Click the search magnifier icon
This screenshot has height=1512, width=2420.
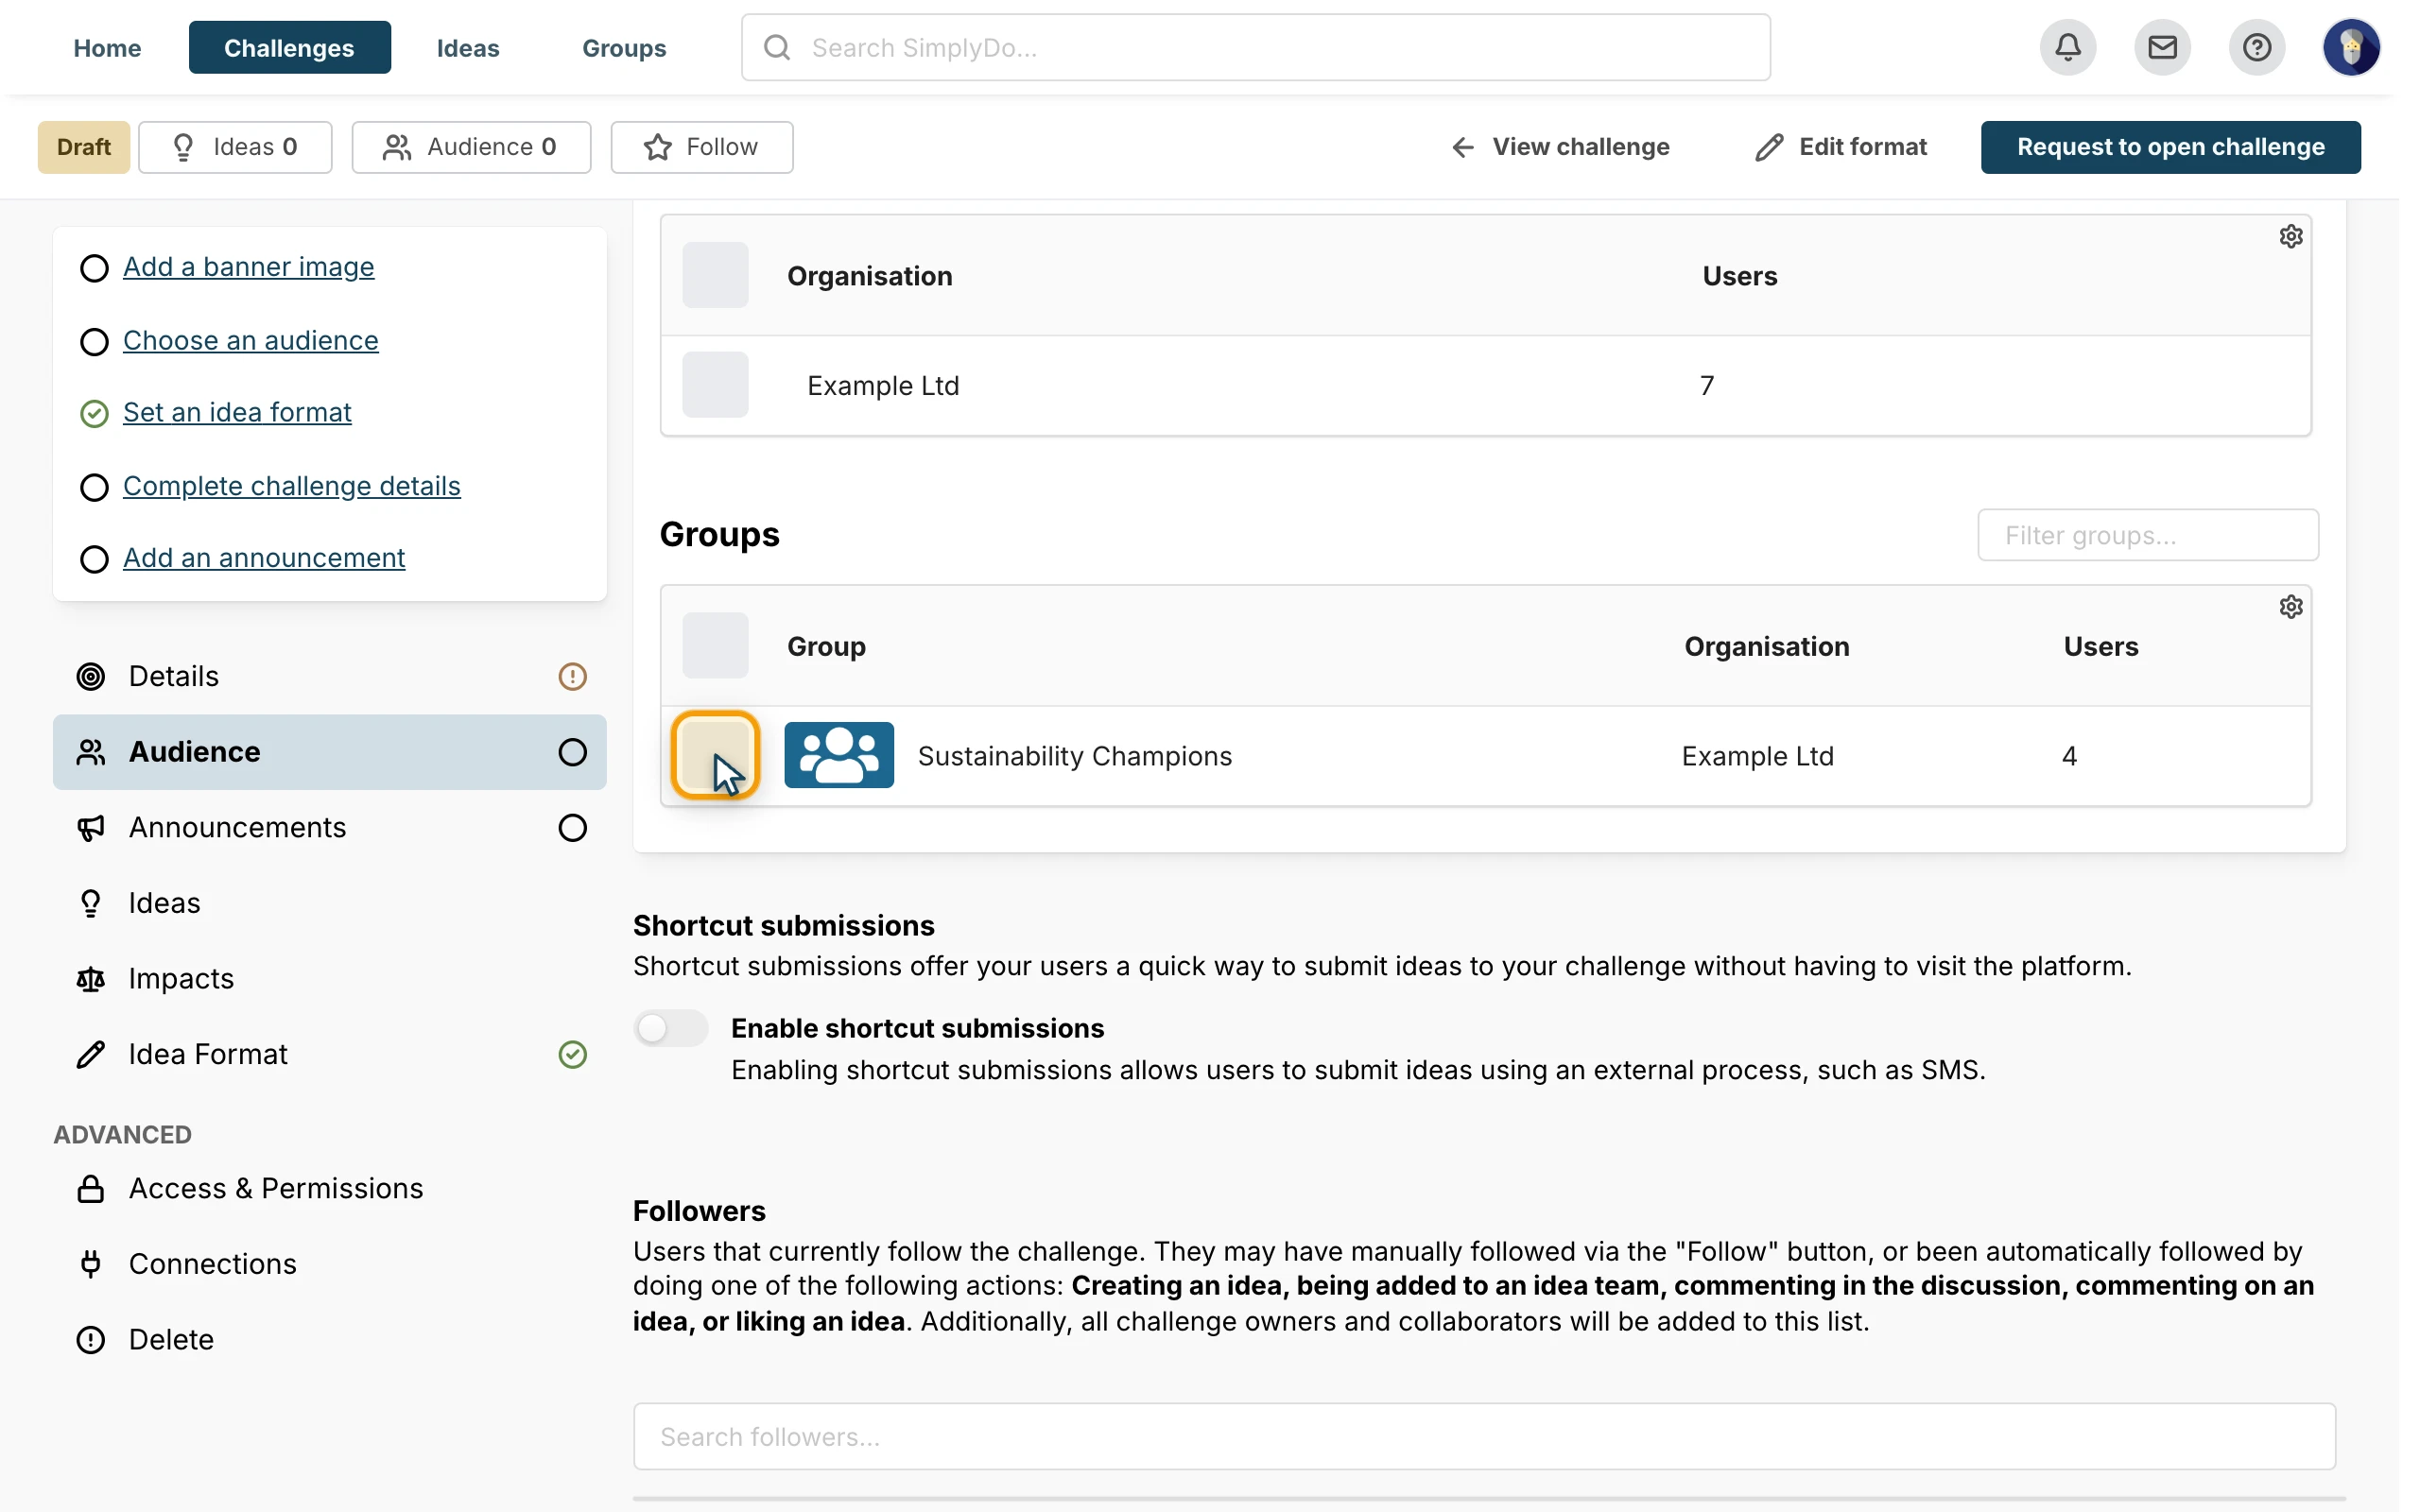pos(777,47)
